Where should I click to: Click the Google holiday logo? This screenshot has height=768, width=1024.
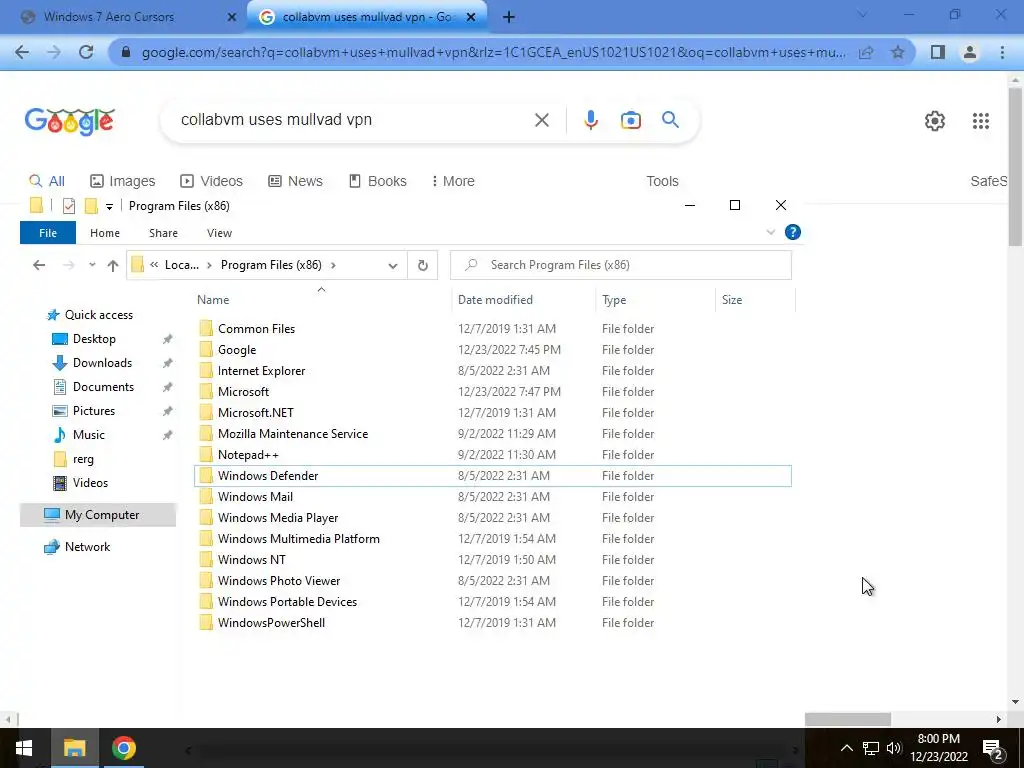click(x=70, y=121)
